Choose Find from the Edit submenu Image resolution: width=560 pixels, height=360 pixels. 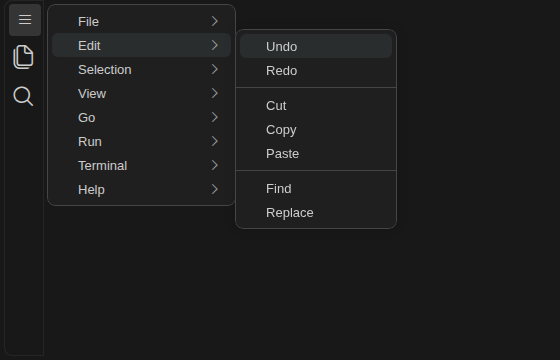coord(316,188)
